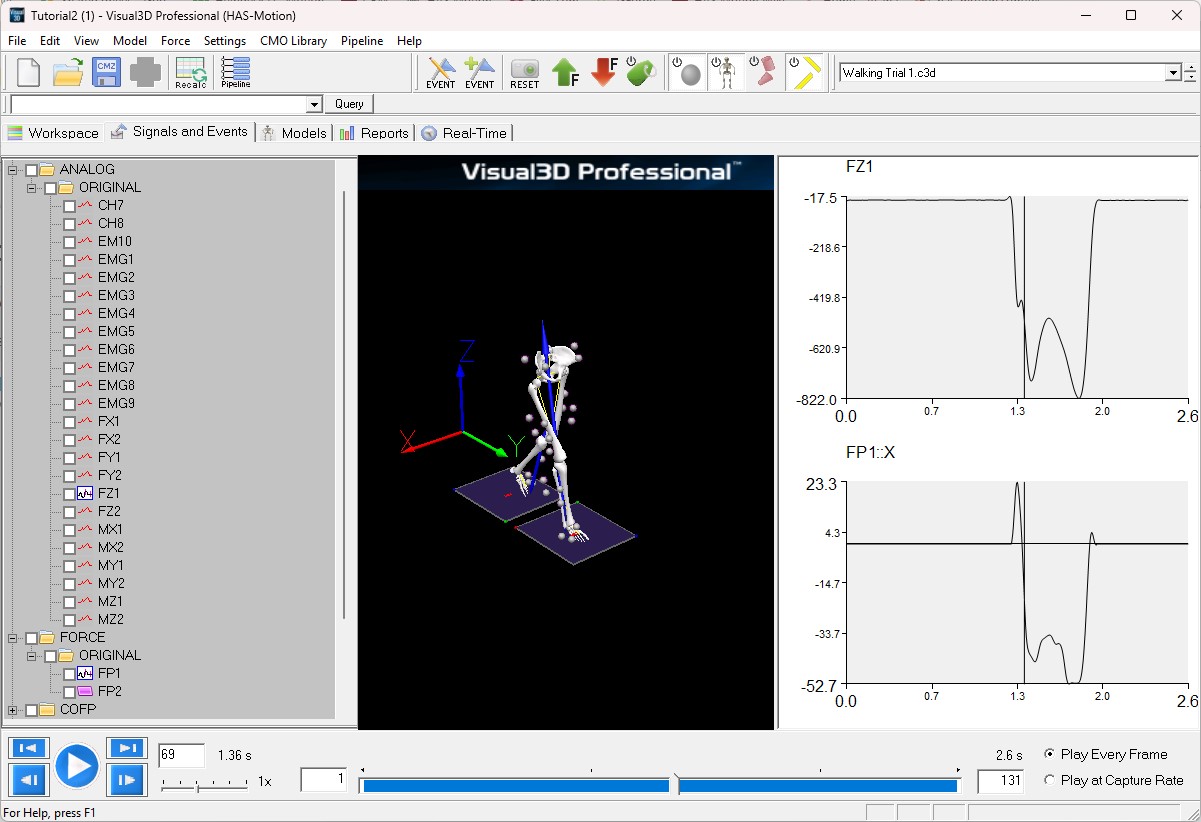Switch to the Real-Time tab
This screenshot has width=1201, height=822.
(465, 133)
